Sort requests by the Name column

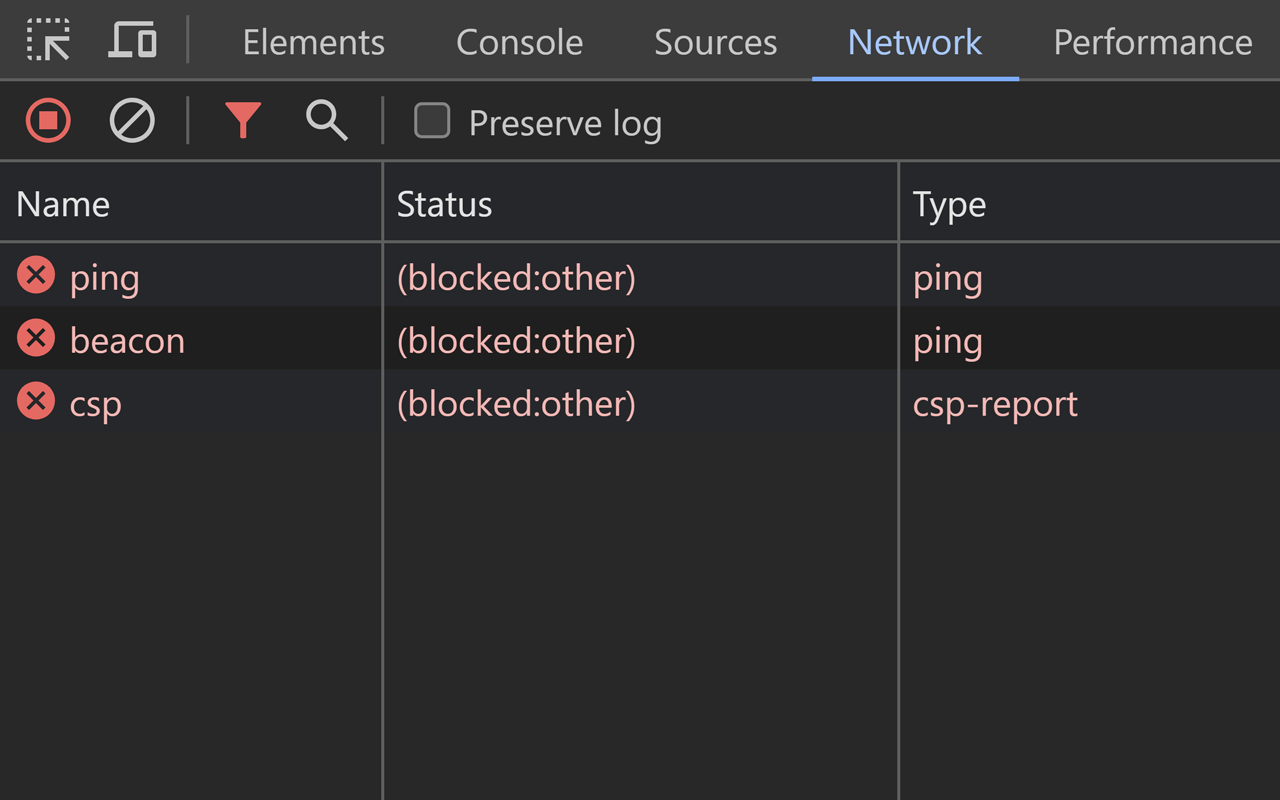pyautogui.click(x=63, y=203)
